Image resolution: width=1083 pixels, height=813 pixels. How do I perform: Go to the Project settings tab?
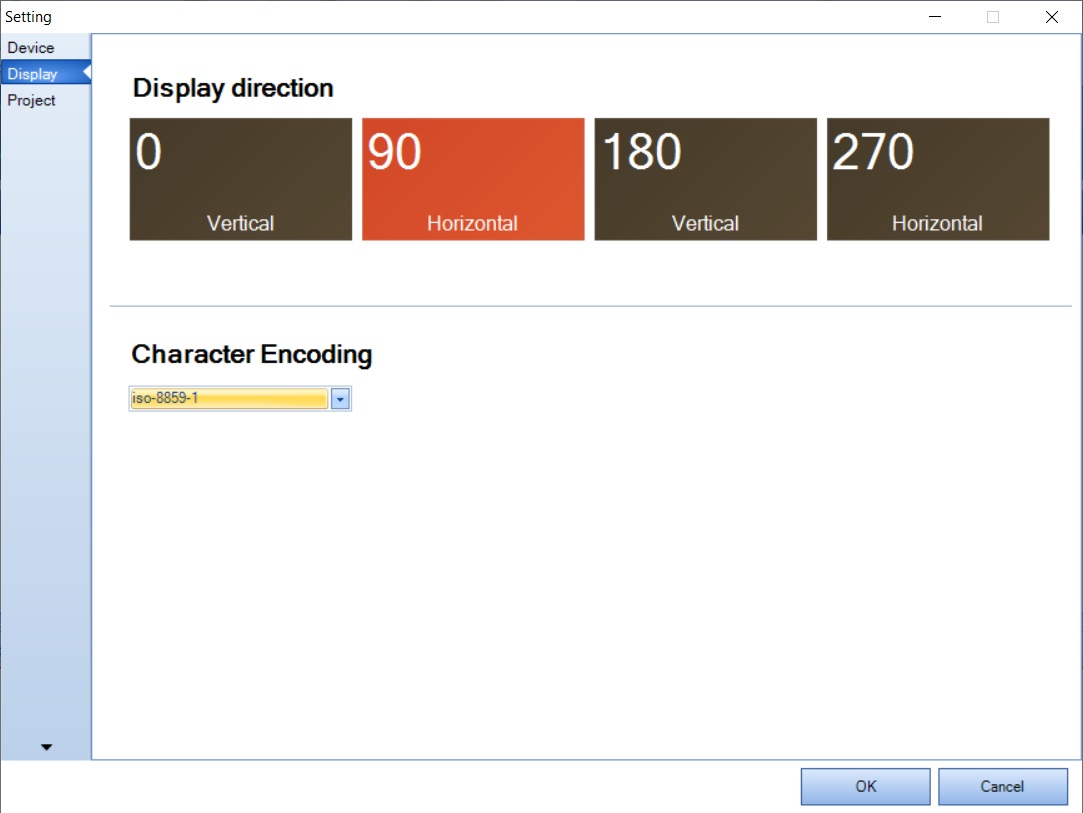point(32,100)
